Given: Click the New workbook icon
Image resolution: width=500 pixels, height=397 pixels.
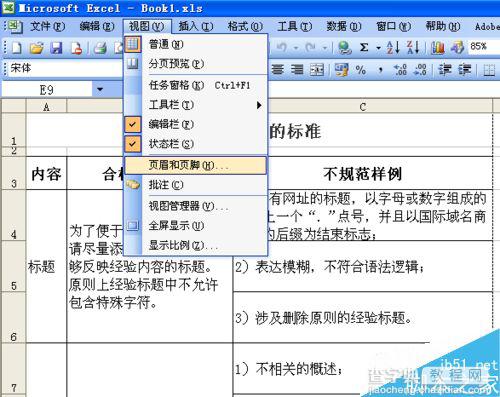Looking at the screenshot, I should 17,48.
